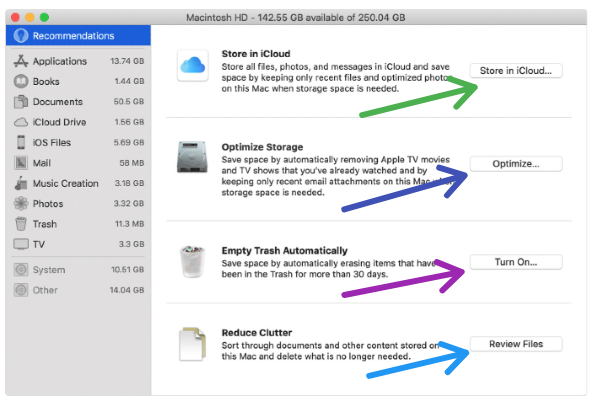
Task: Click the 3.3 GB TV size
Action: [x=131, y=244]
